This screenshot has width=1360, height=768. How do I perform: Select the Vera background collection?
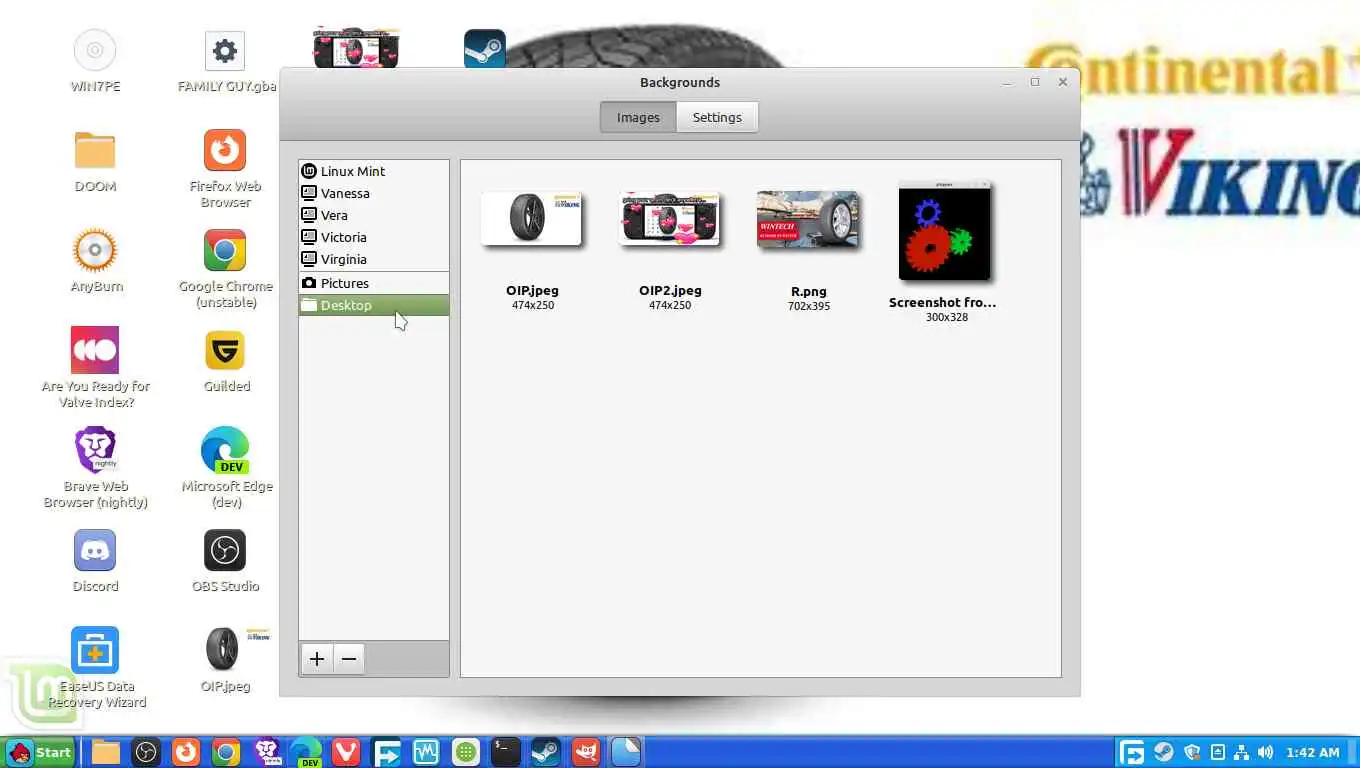pyautogui.click(x=373, y=215)
